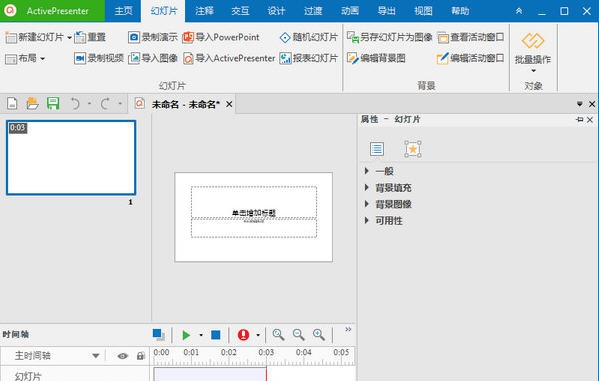Click the Undo arrow
This screenshot has width=599, height=381.
(x=75, y=104)
